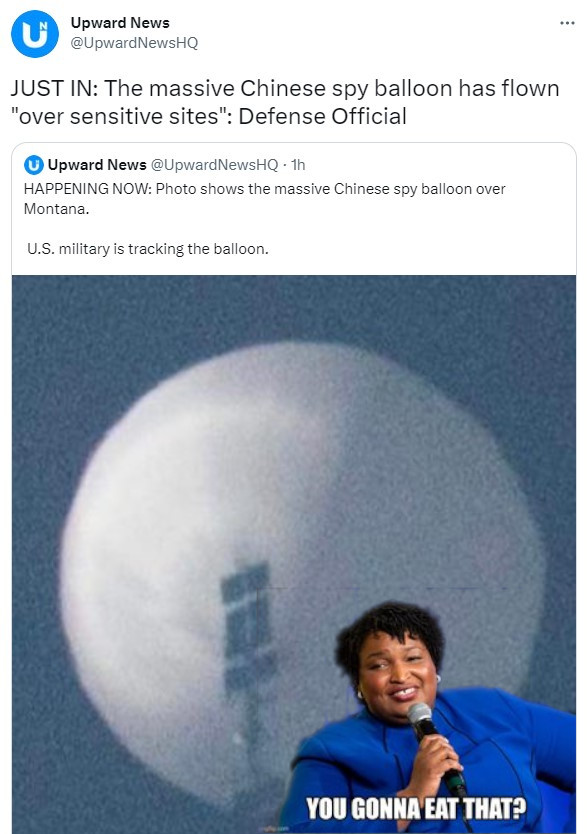Viewport: 587px width, 834px height.
Task: Click the JUST IN main tweet text
Action: click(x=285, y=102)
